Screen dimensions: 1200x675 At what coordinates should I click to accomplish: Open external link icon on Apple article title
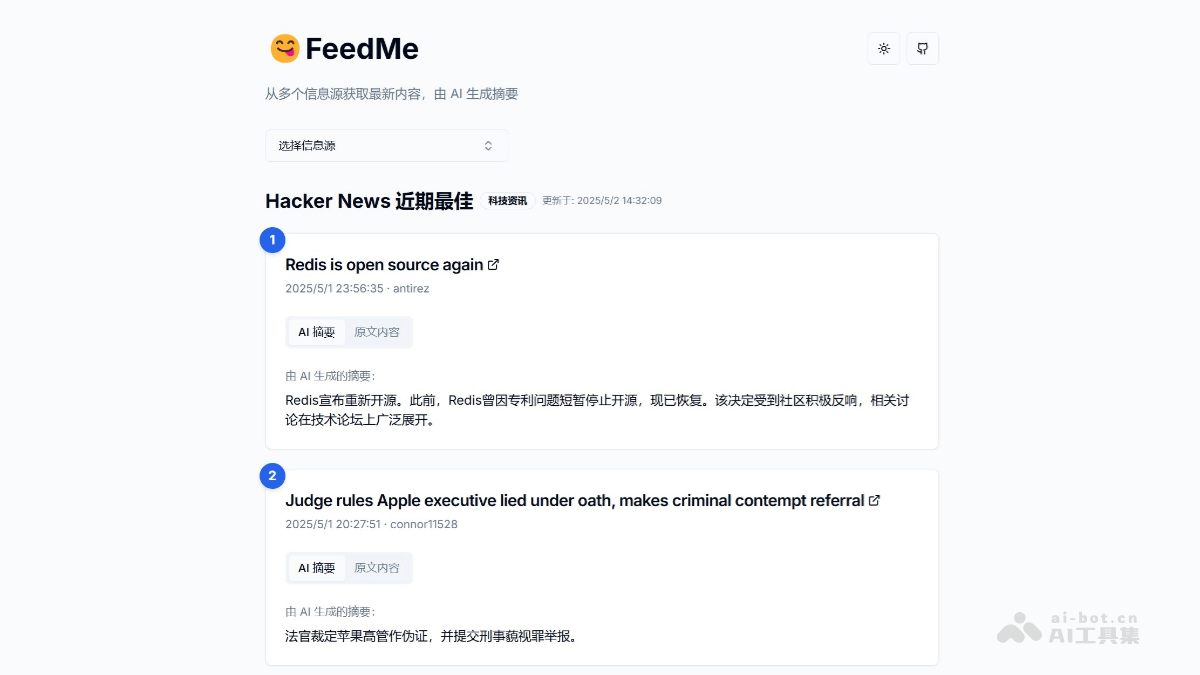point(875,500)
